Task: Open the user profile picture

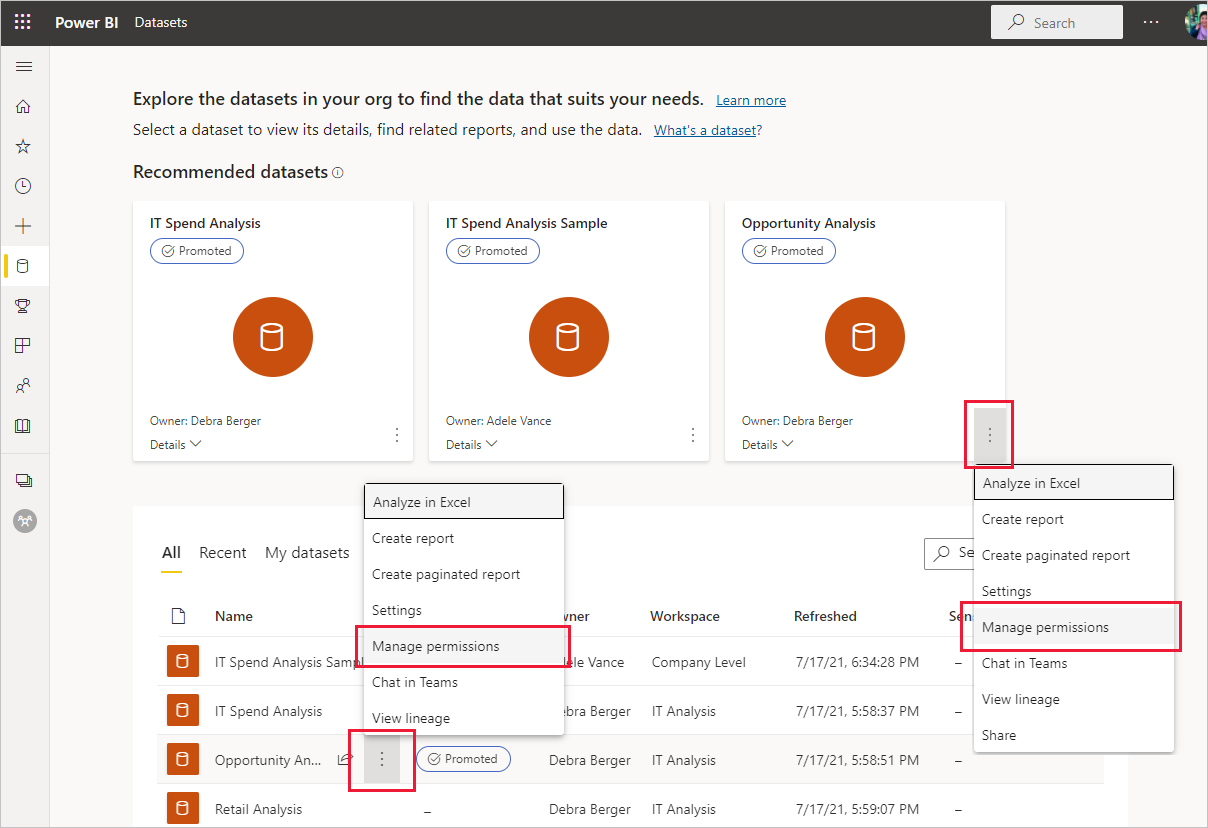Action: pyautogui.click(x=1196, y=22)
